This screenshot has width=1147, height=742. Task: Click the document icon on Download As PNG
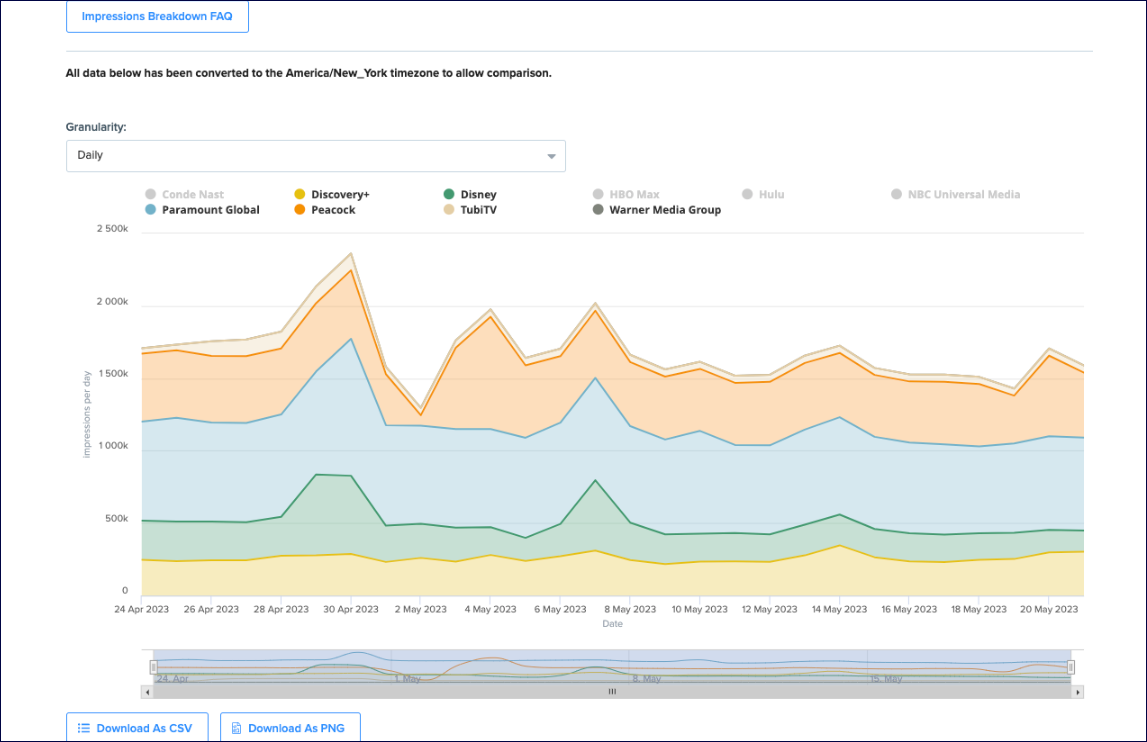tap(237, 727)
